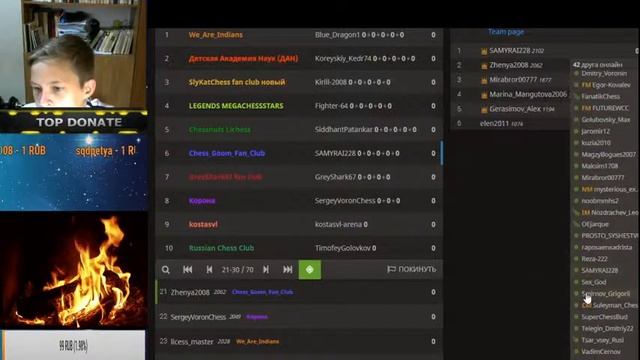Click We_Are_Indians tag beside licess_master
The width and height of the screenshot is (640, 360).
pyautogui.click(x=258, y=342)
